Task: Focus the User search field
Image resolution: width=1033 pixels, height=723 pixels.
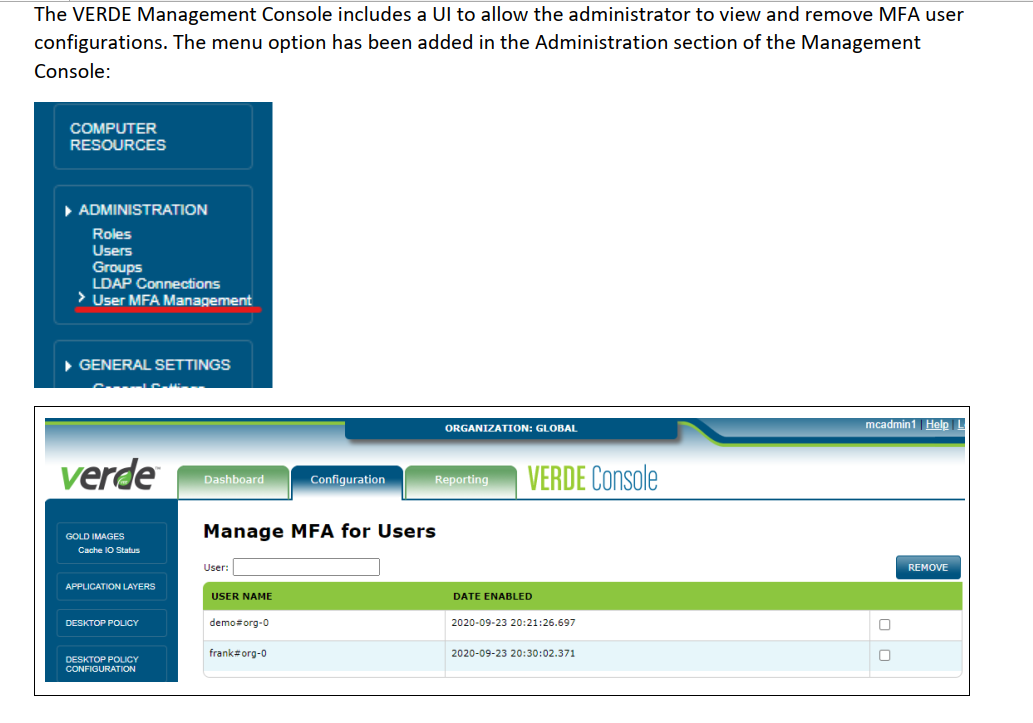Action: pyautogui.click(x=306, y=567)
